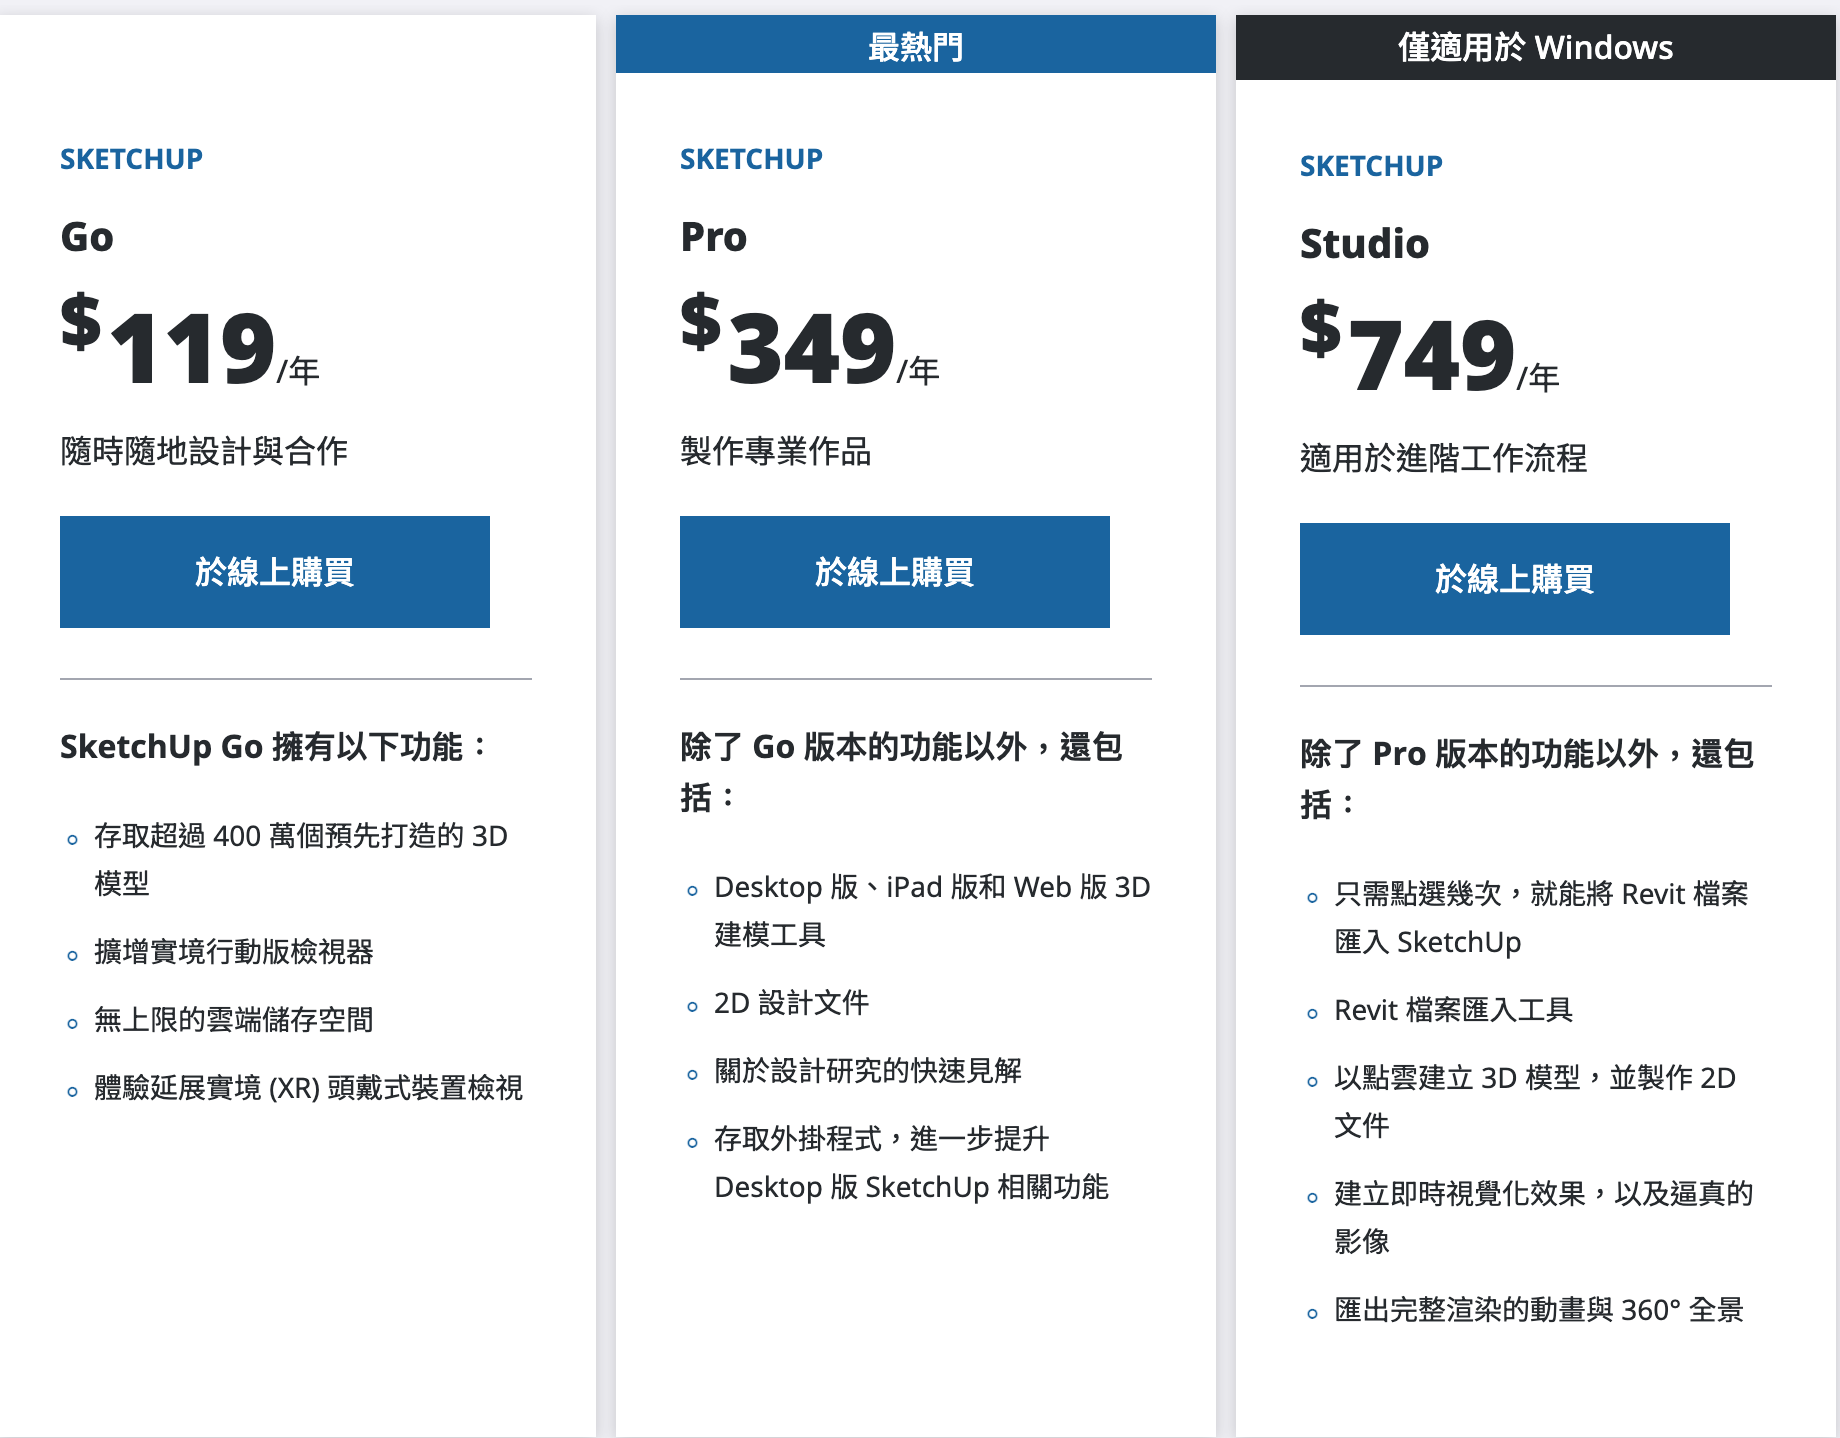This screenshot has width=1840, height=1438.
Task: Click the 擴增實境行動版檢視器 feature item
Action: click(x=233, y=952)
